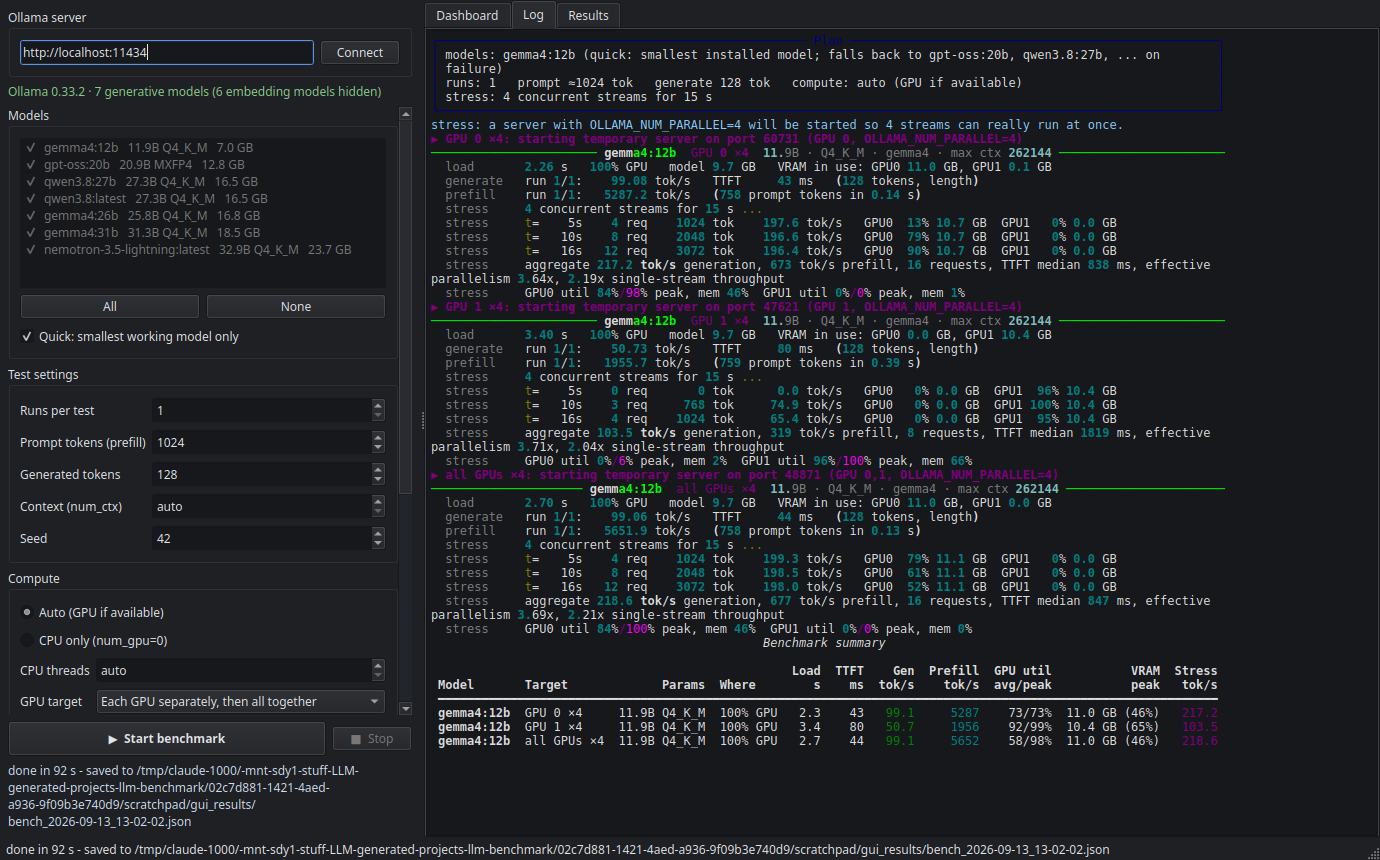Click the "Benchmark summary" heading in log
This screenshot has width=1380, height=860.
point(824,643)
